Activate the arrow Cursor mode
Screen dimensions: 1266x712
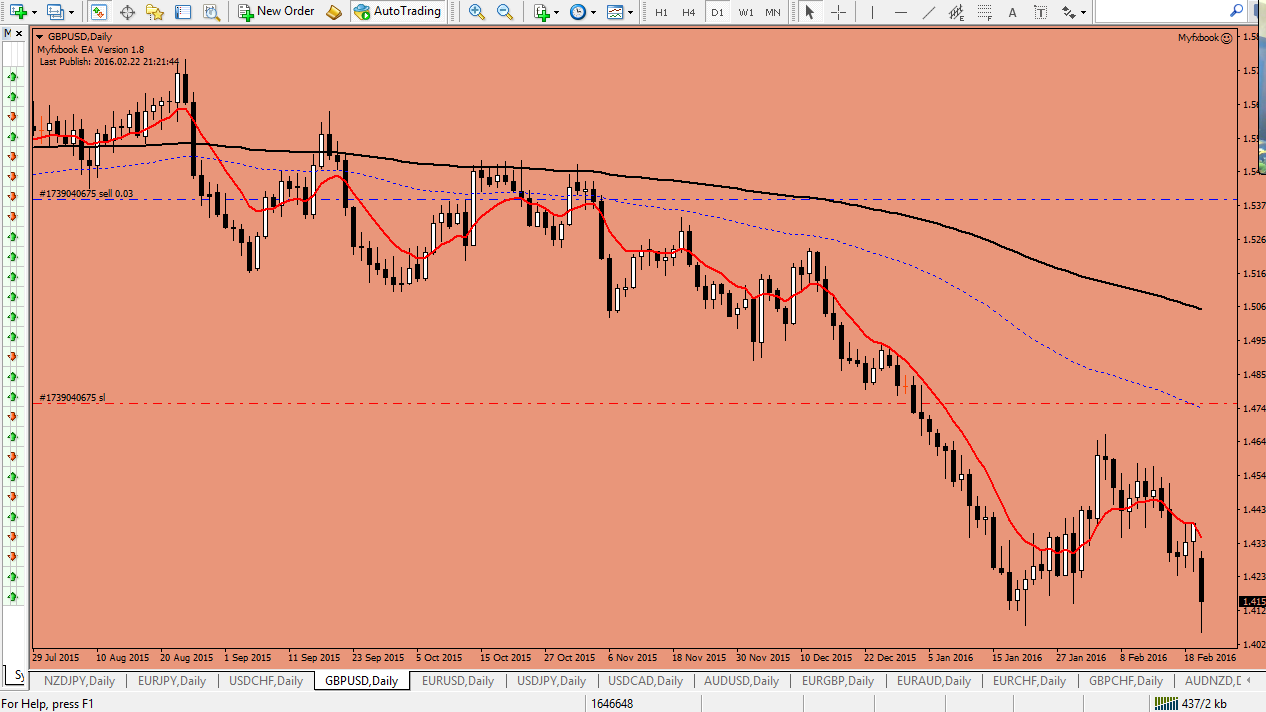click(810, 12)
